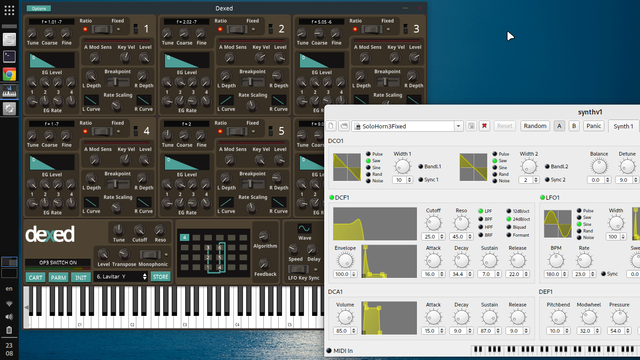The image size is (640, 360).
Task: Enable Sync 2 in DCO1
Action: coord(555,180)
